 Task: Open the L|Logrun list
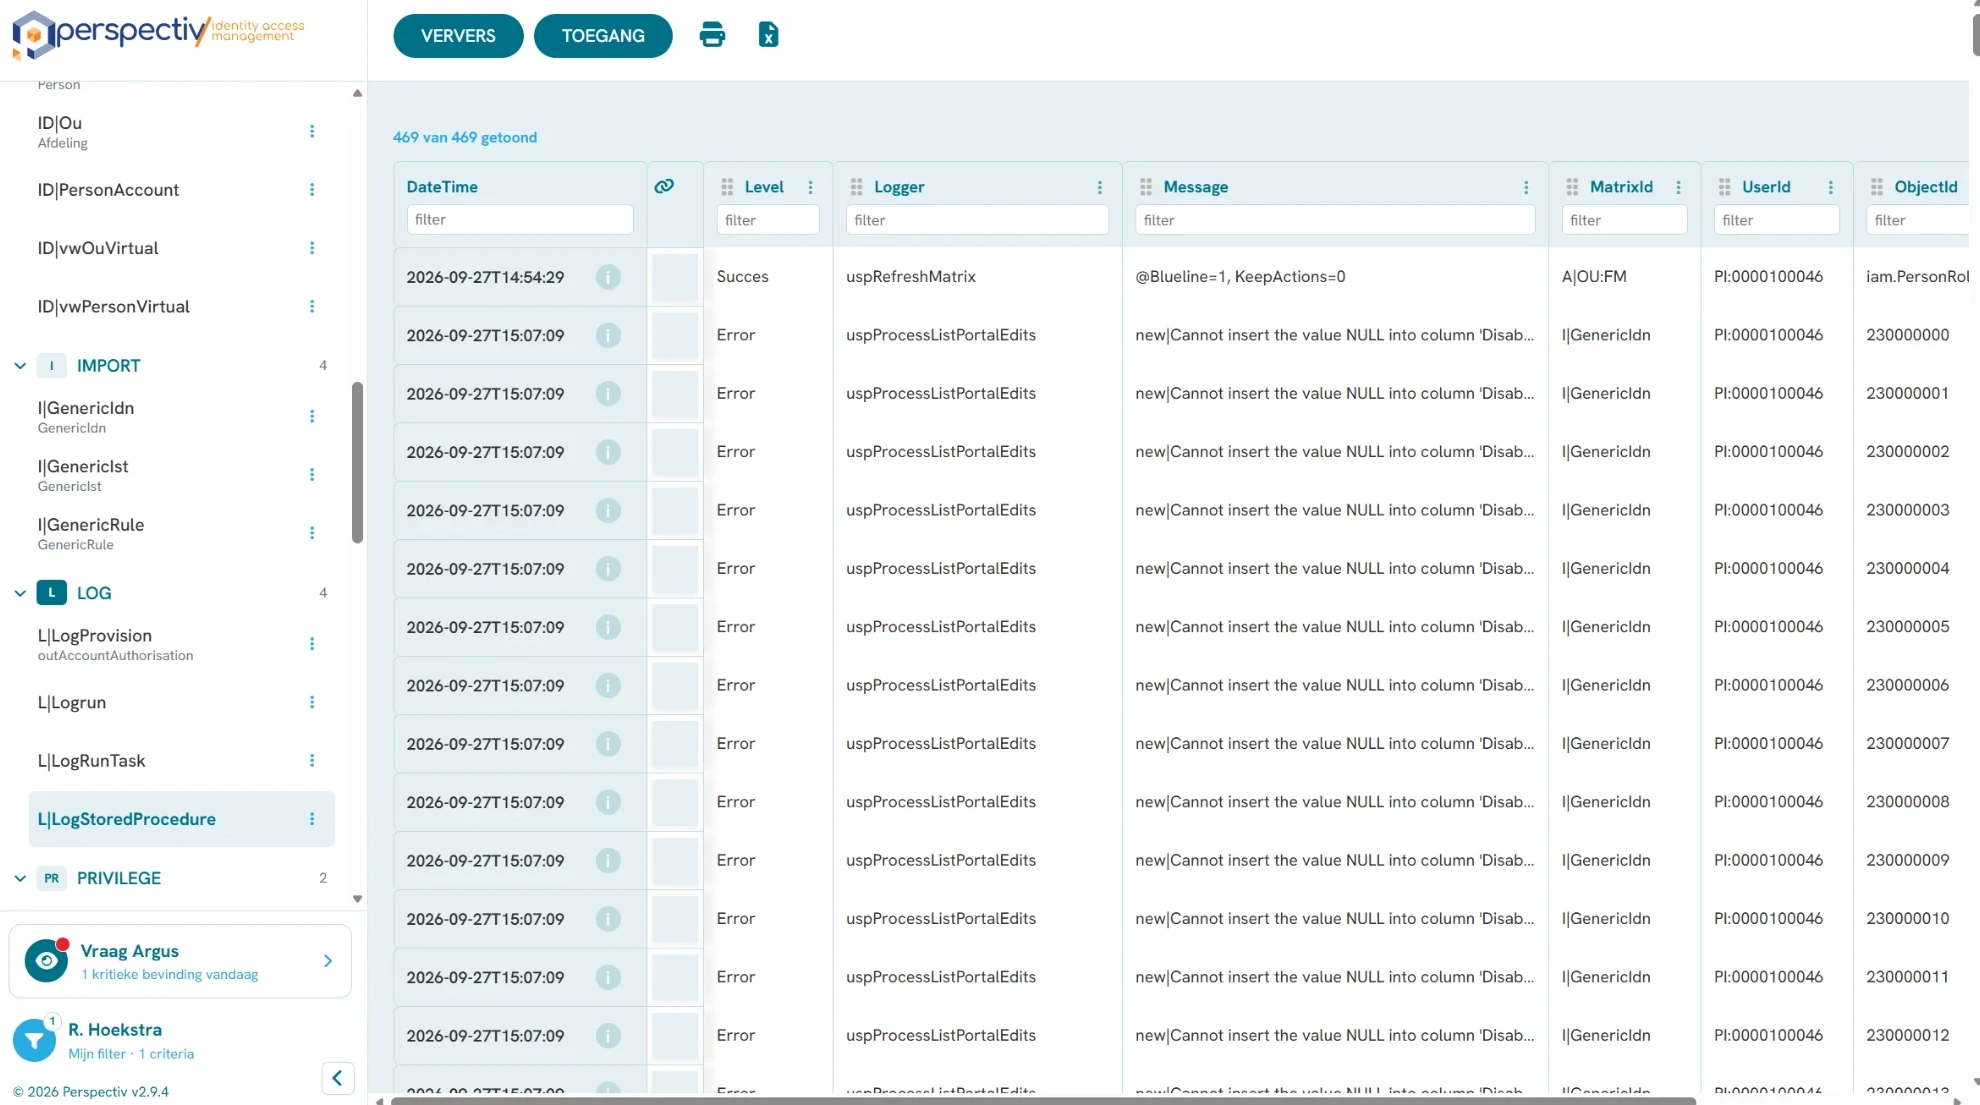(72, 702)
